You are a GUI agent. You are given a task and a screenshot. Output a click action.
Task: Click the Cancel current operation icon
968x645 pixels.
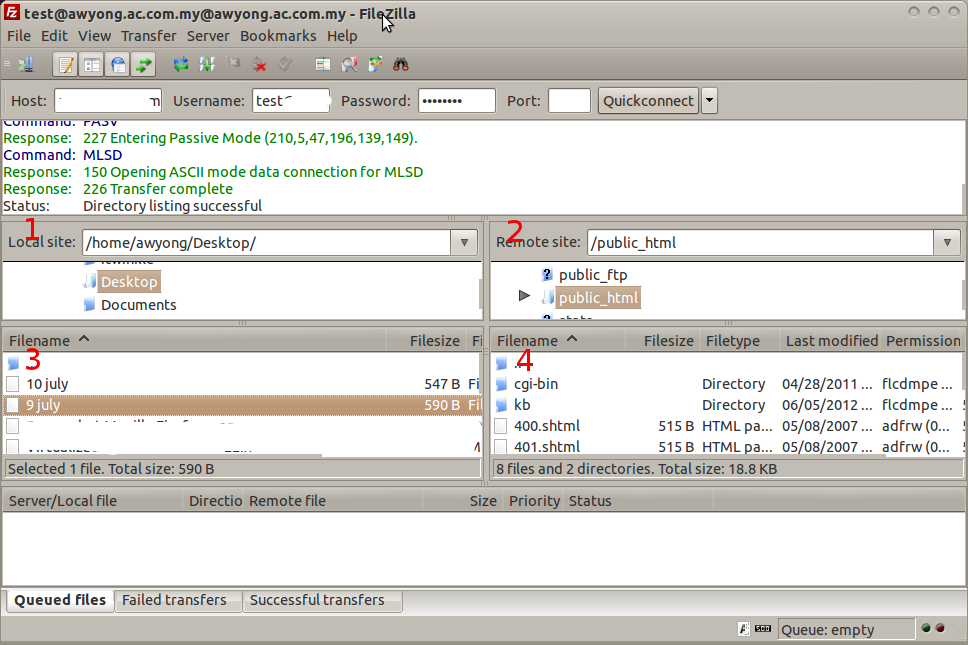233,63
